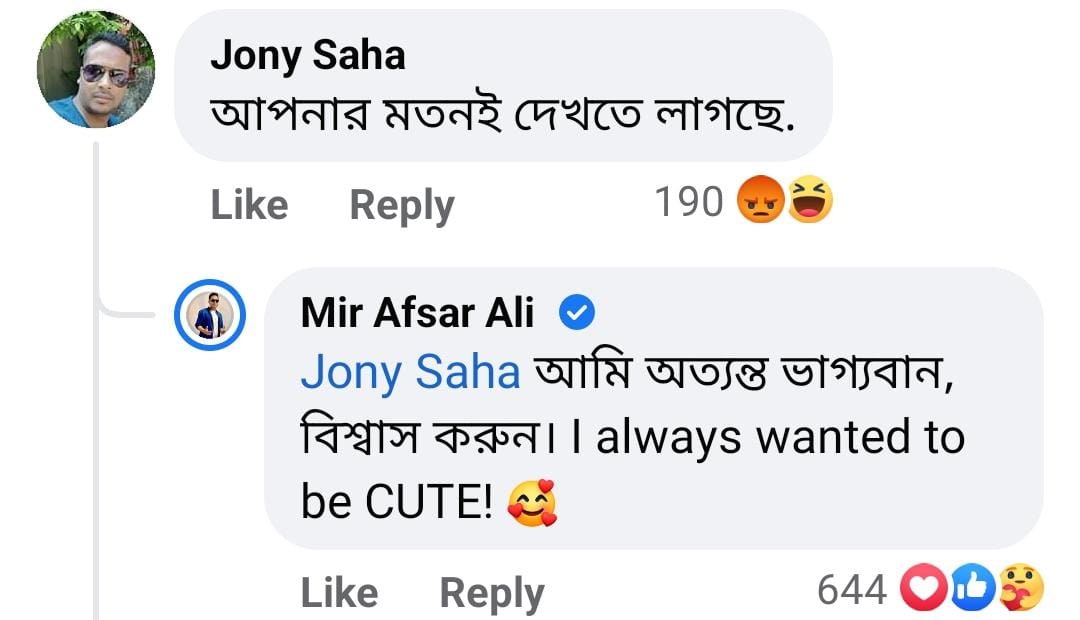Click Like under Jony Saha's comment
Image resolution: width=1080 pixels, height=620 pixels.
[x=247, y=205]
